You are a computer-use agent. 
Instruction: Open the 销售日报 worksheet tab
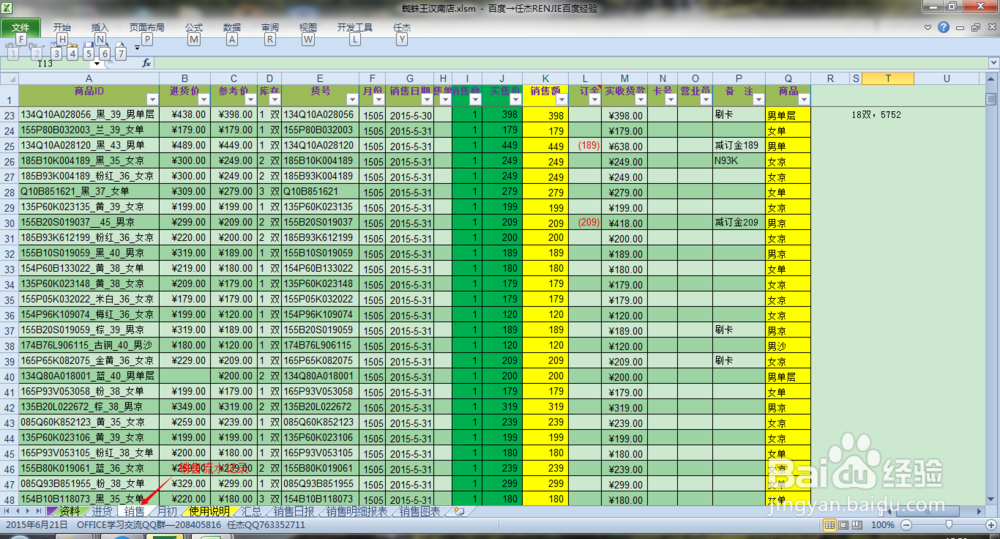pyautogui.click(x=293, y=511)
